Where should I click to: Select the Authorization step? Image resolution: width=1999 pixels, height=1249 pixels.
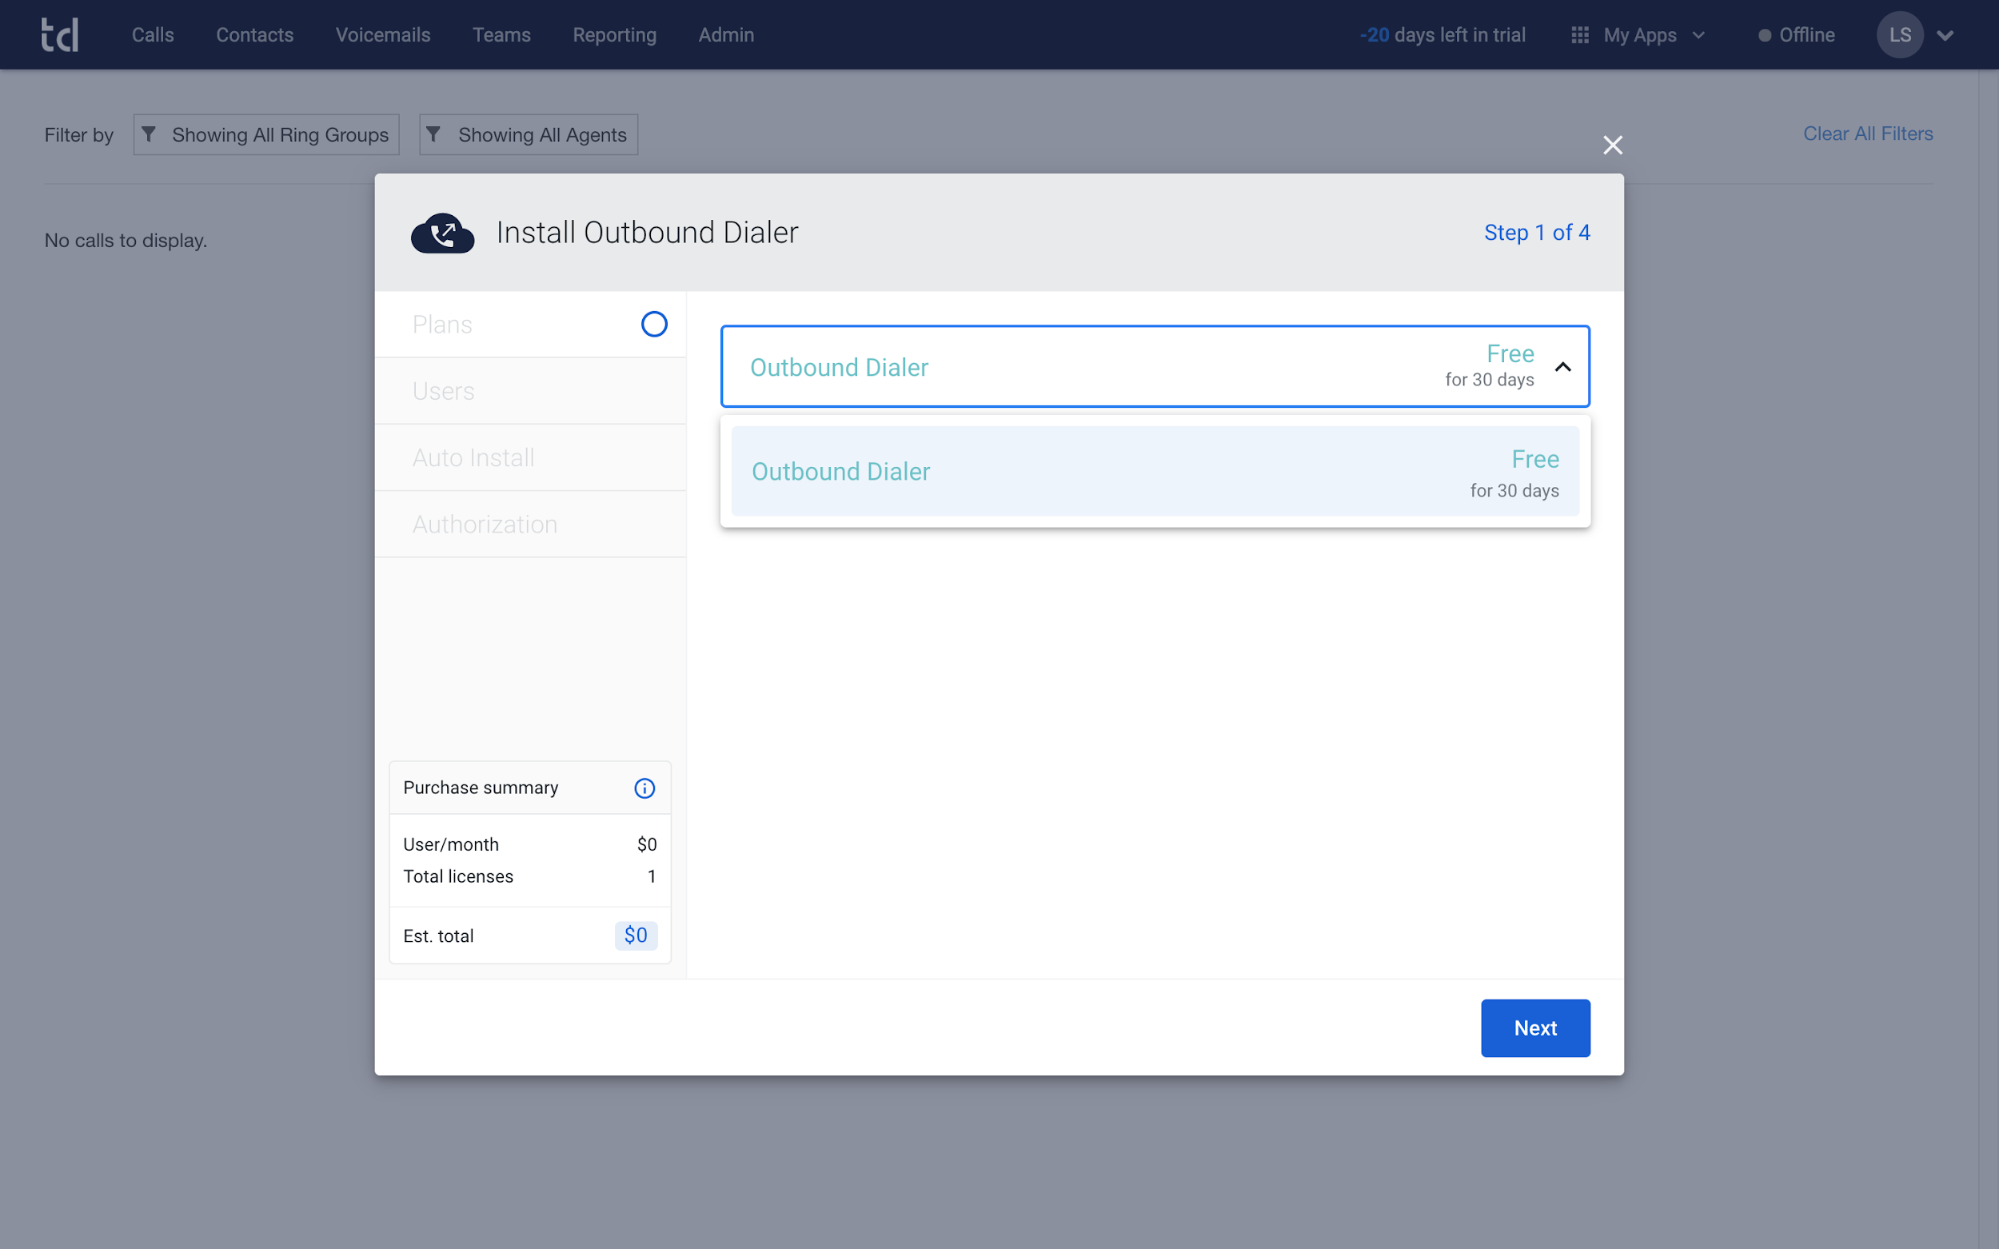click(x=530, y=524)
